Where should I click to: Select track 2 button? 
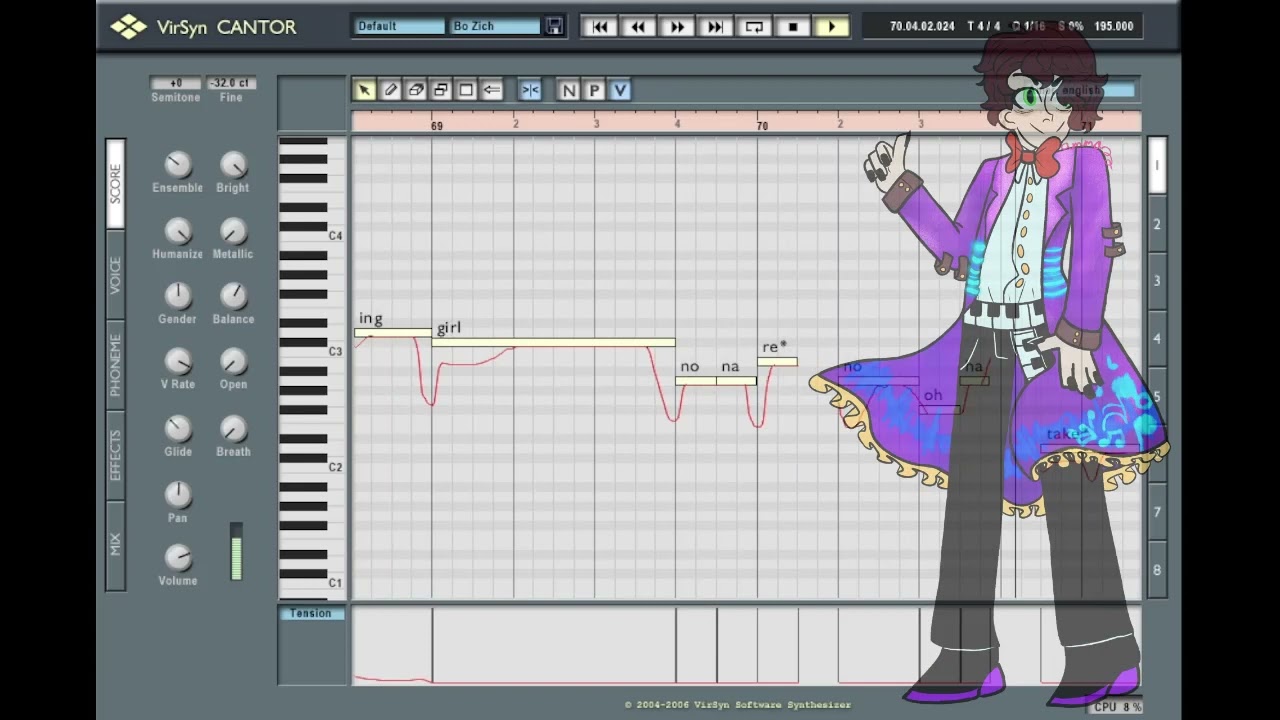tap(1157, 224)
